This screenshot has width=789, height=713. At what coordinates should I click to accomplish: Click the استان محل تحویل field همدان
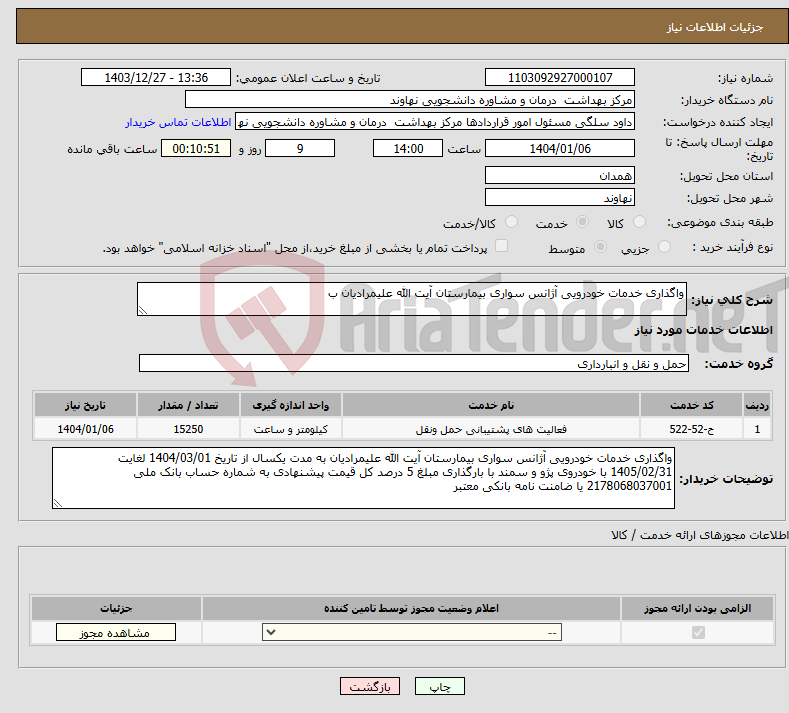[560, 176]
